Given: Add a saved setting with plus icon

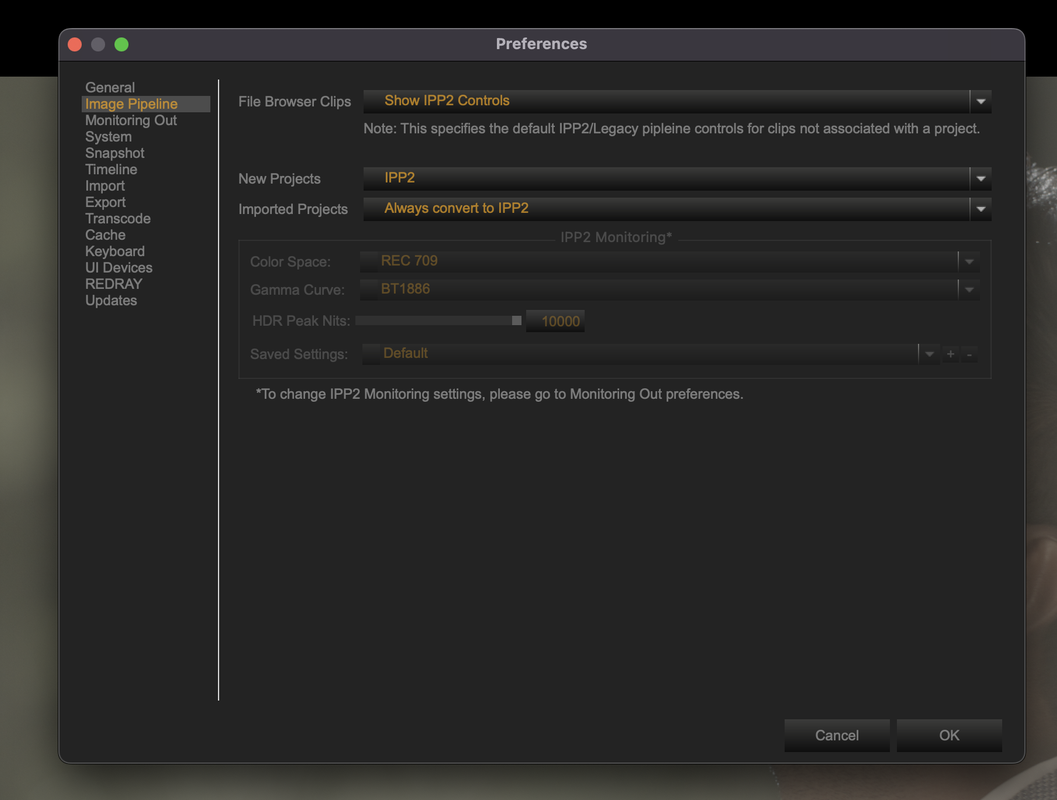Looking at the screenshot, I should click(x=950, y=354).
